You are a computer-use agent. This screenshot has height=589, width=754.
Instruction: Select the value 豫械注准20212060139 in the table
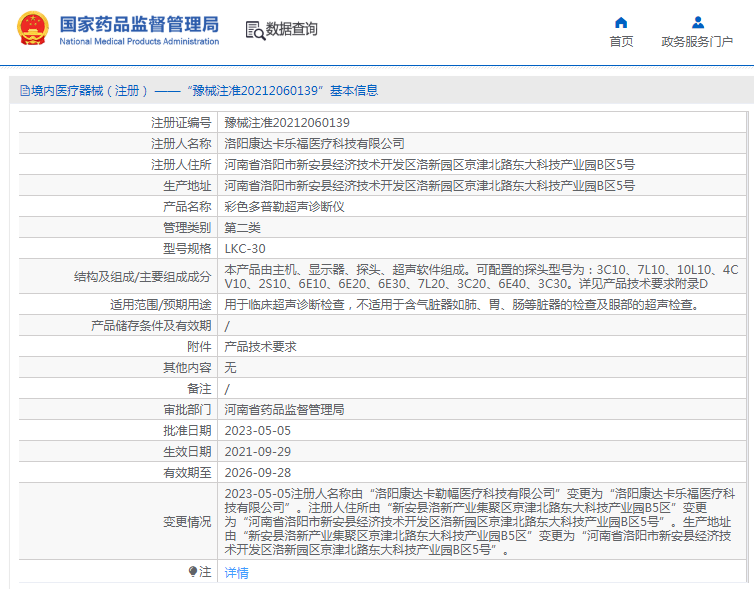287,123
